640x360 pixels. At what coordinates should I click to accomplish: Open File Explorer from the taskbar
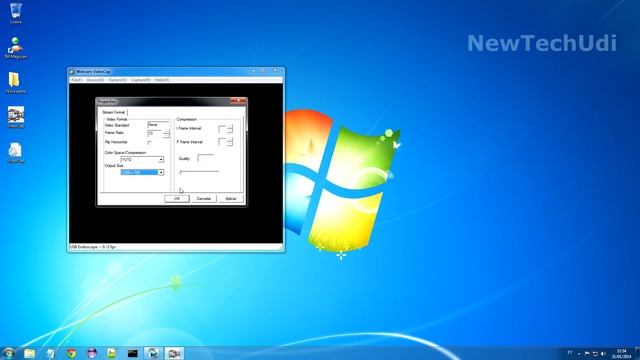point(29,353)
